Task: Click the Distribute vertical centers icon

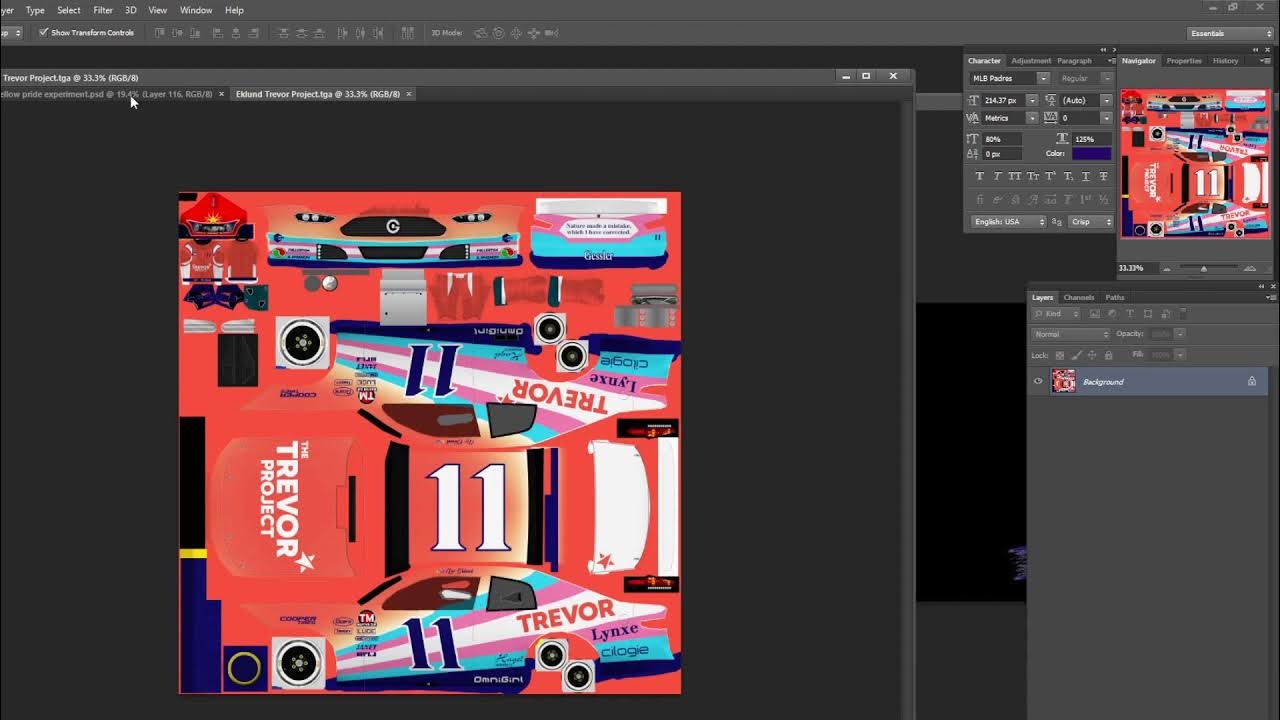Action: pos(301,33)
